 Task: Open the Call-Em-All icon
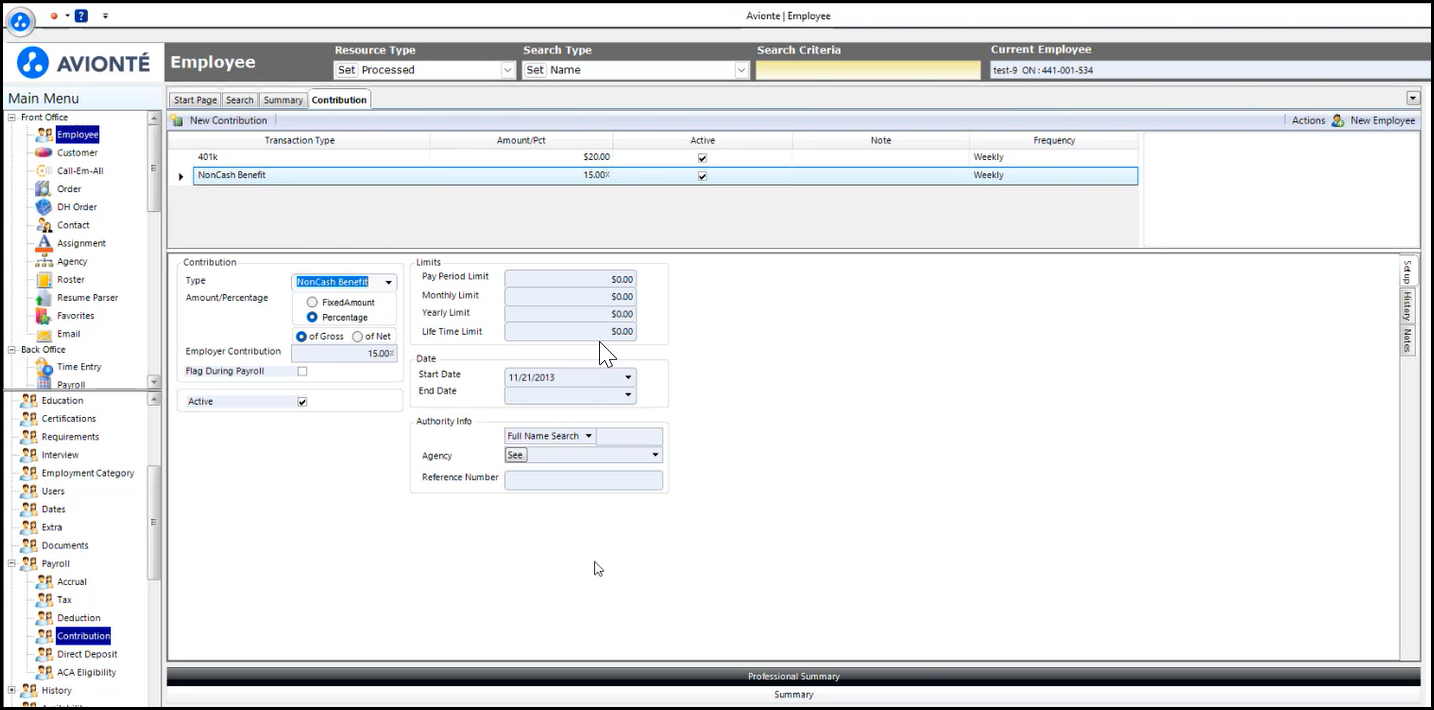pos(44,170)
